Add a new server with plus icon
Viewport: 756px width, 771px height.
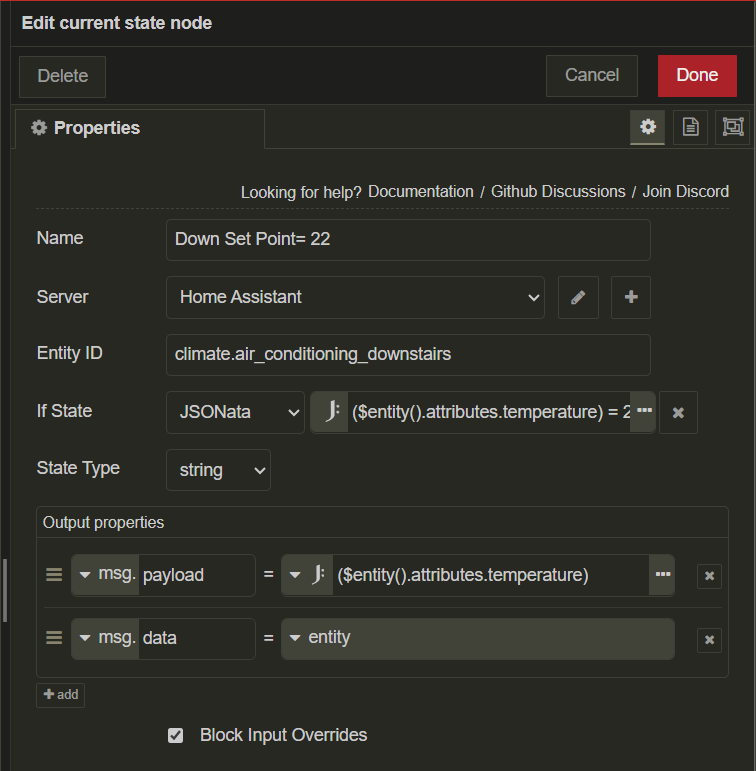click(x=630, y=297)
